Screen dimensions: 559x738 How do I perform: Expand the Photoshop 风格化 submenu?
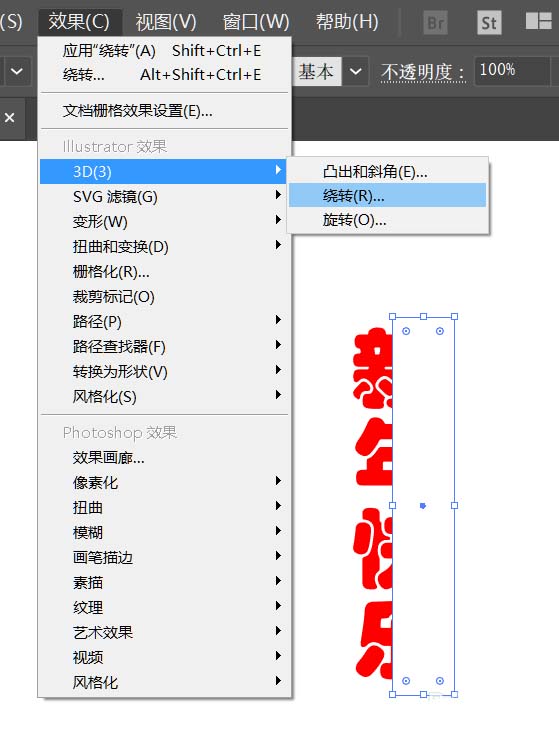tap(163, 682)
